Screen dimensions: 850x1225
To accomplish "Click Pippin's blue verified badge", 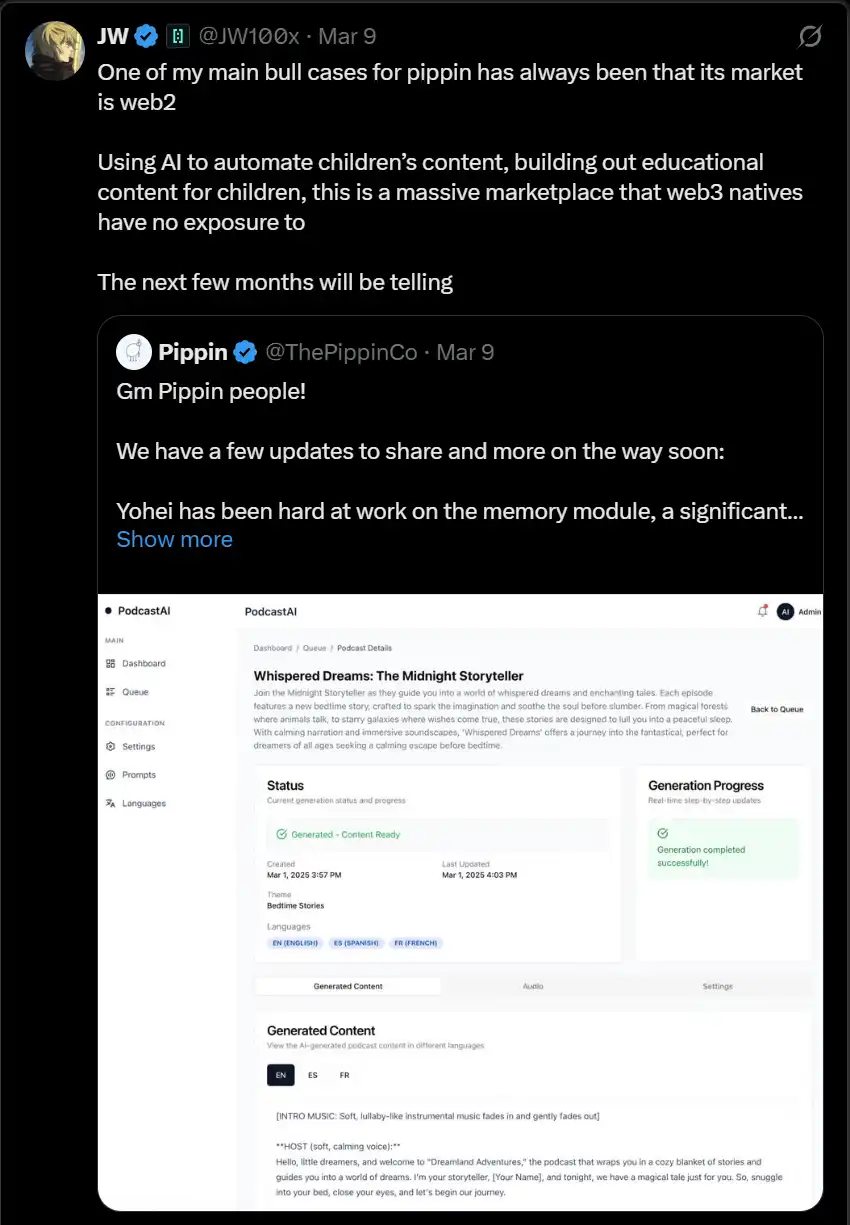I will [x=245, y=352].
